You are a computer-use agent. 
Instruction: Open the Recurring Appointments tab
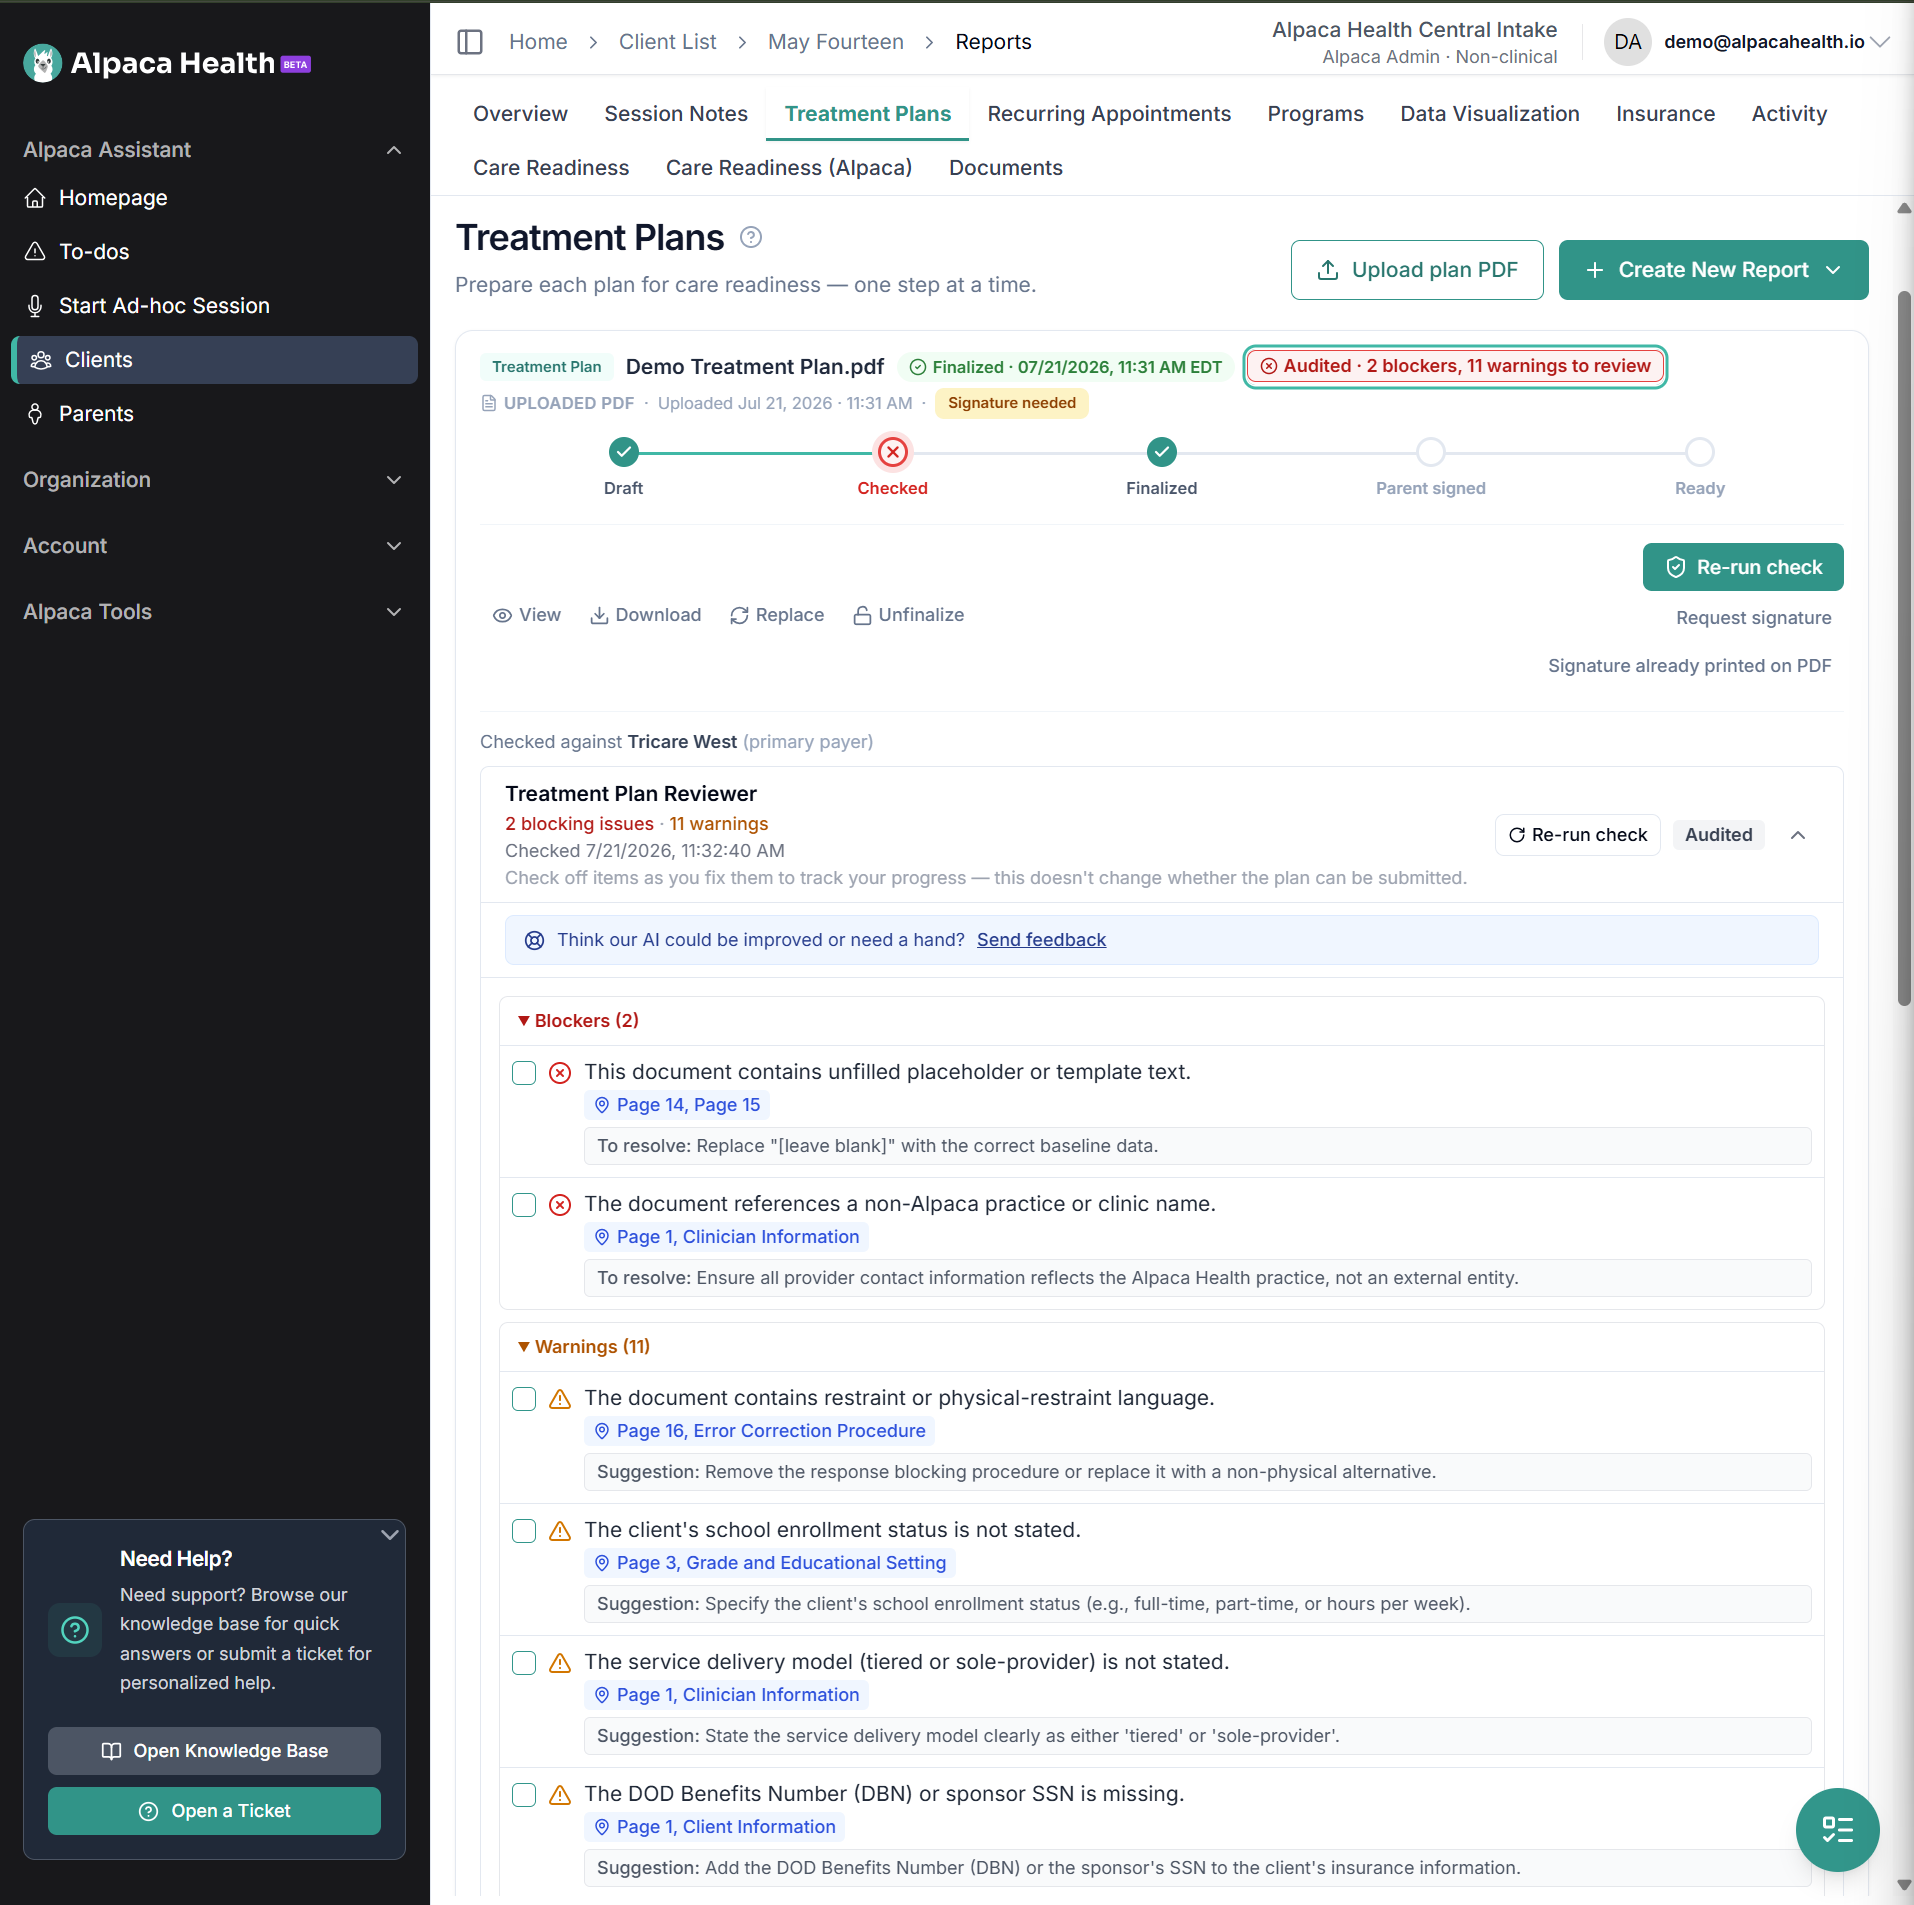[1109, 114]
